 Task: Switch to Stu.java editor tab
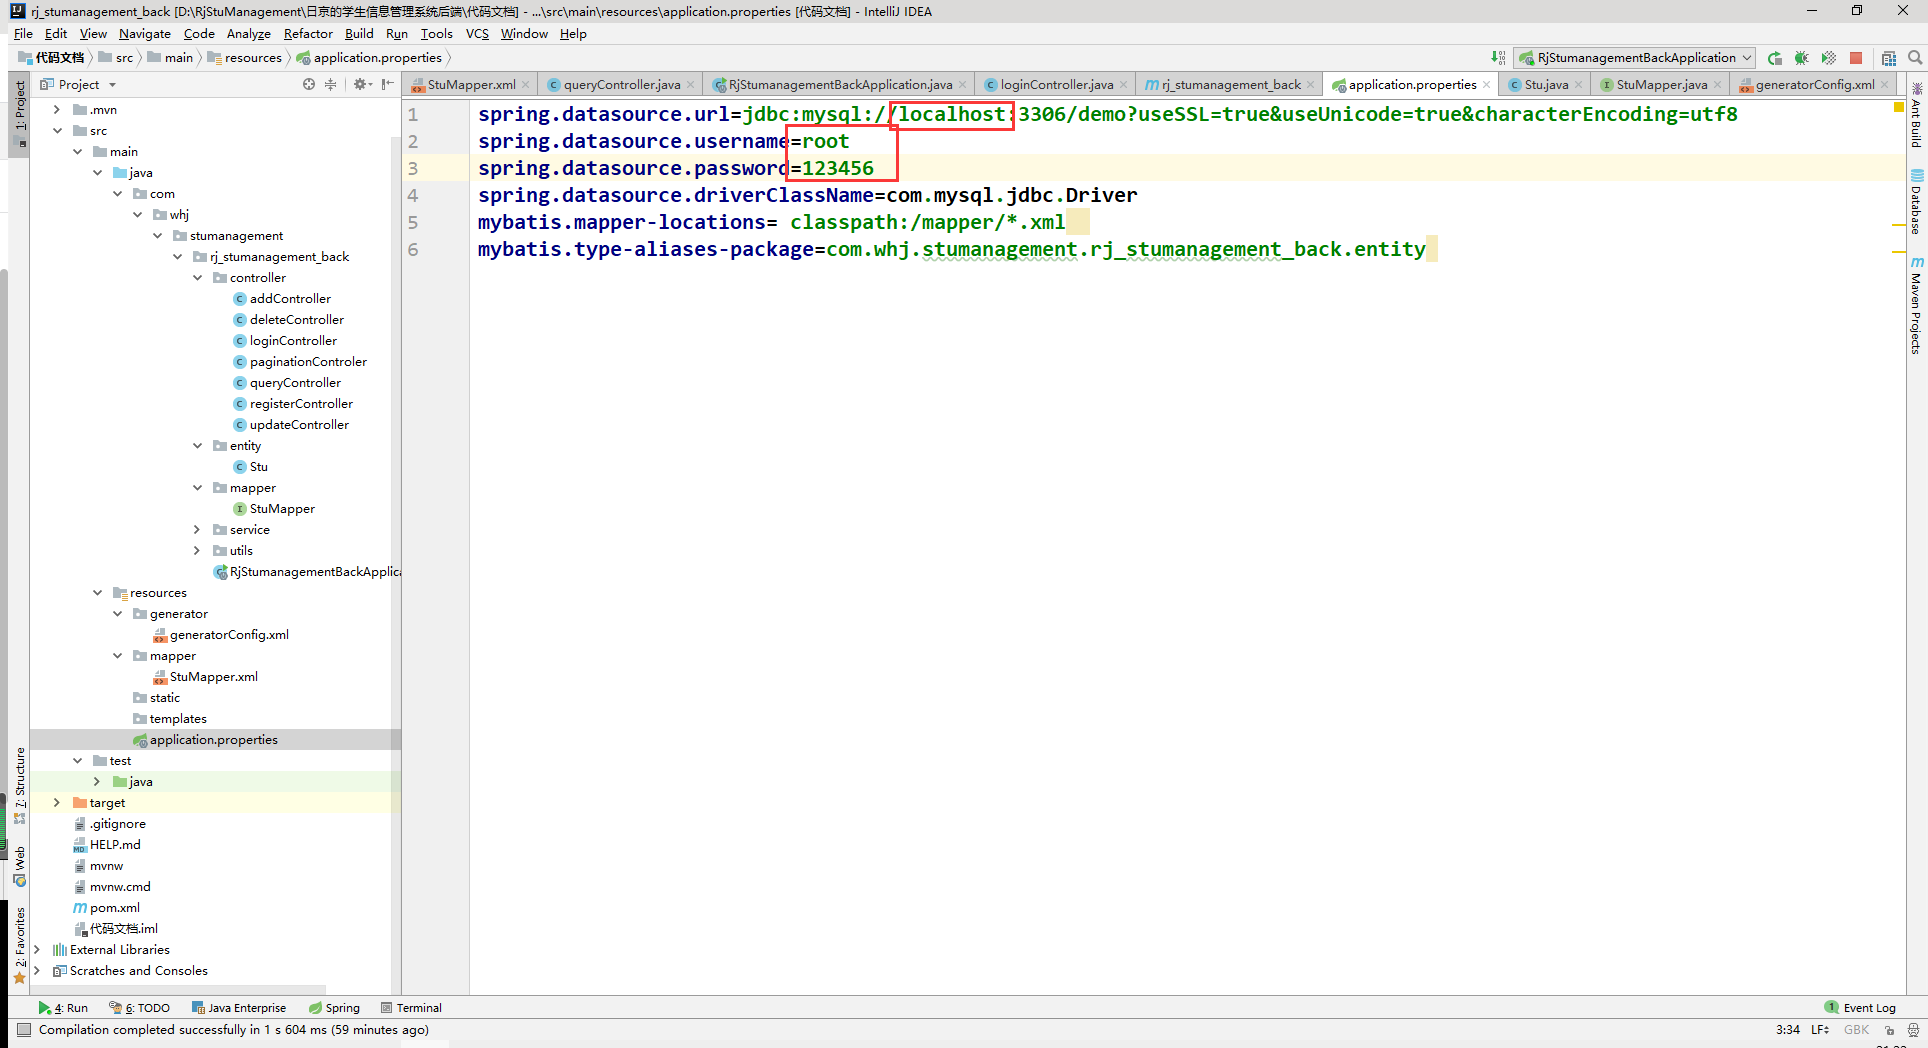coord(1545,85)
